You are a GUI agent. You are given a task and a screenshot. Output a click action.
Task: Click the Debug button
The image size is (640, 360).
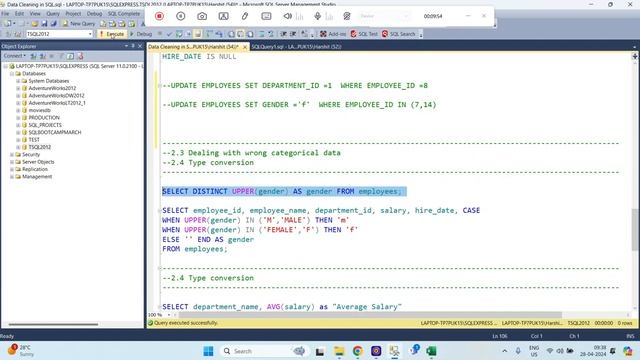141,34
